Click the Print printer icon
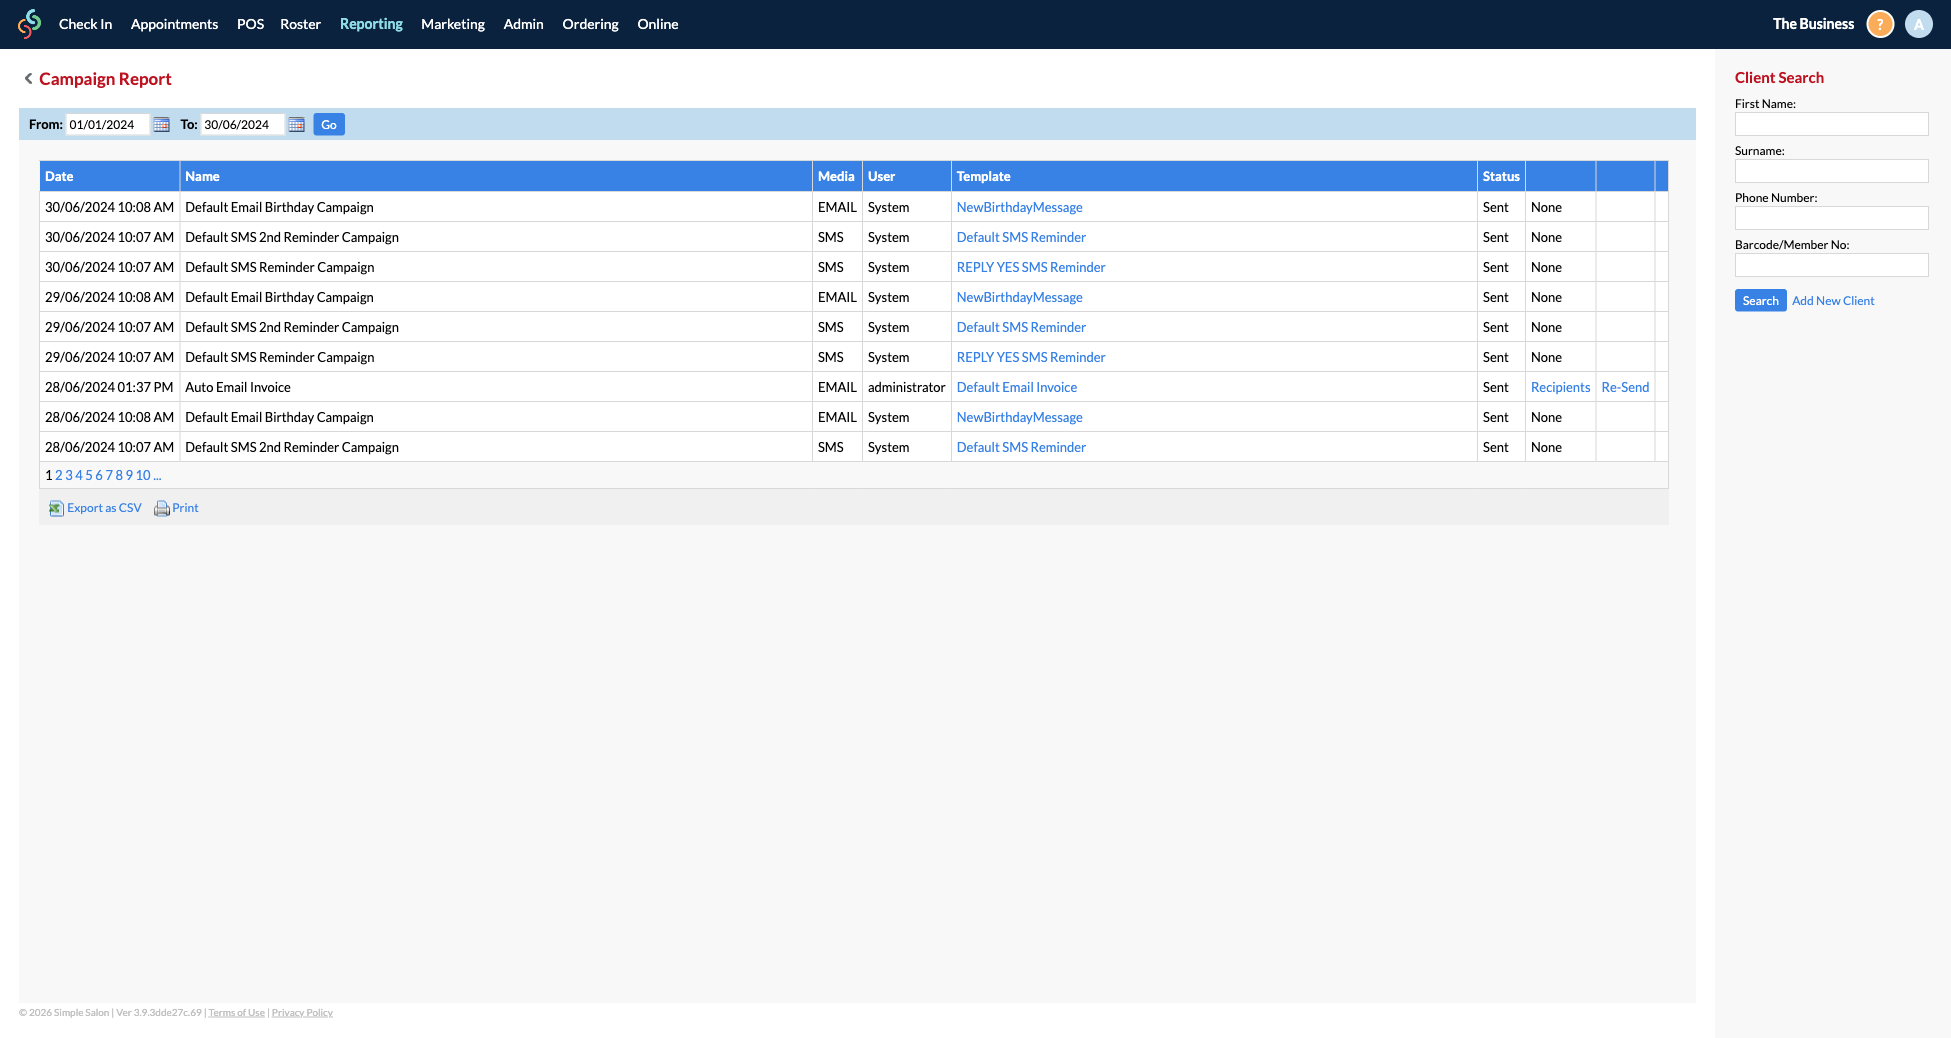Screen dimensions: 1951x1038 [161, 509]
